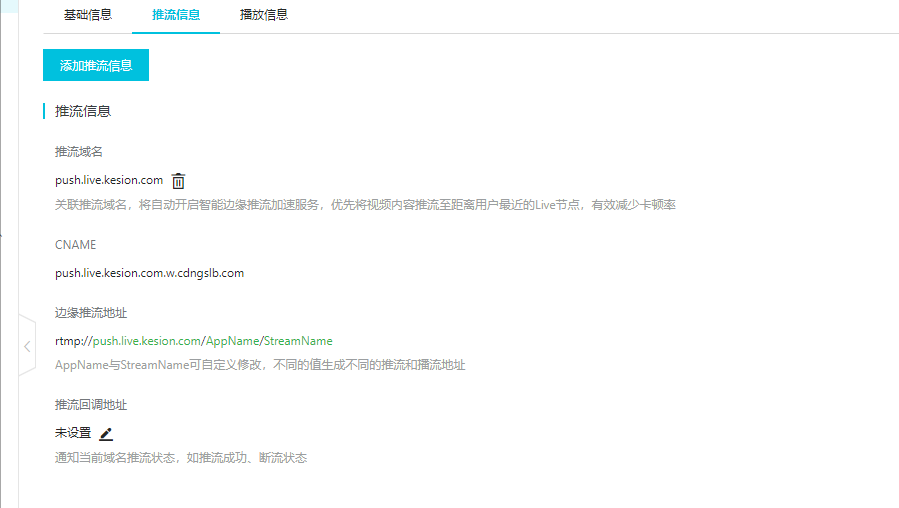Click the AppName与StreamName hint text
The image size is (899, 508).
260,365
